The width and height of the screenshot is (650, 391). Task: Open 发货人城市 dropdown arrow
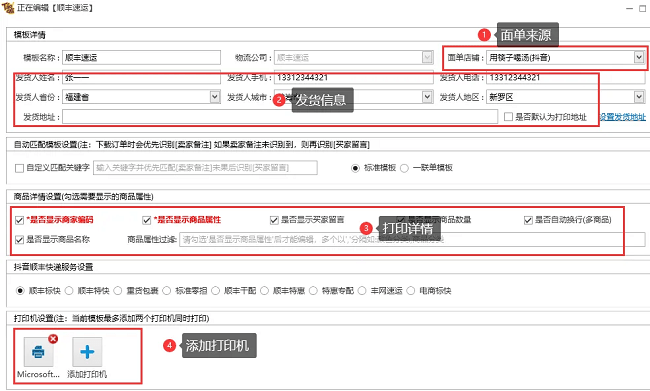click(427, 97)
